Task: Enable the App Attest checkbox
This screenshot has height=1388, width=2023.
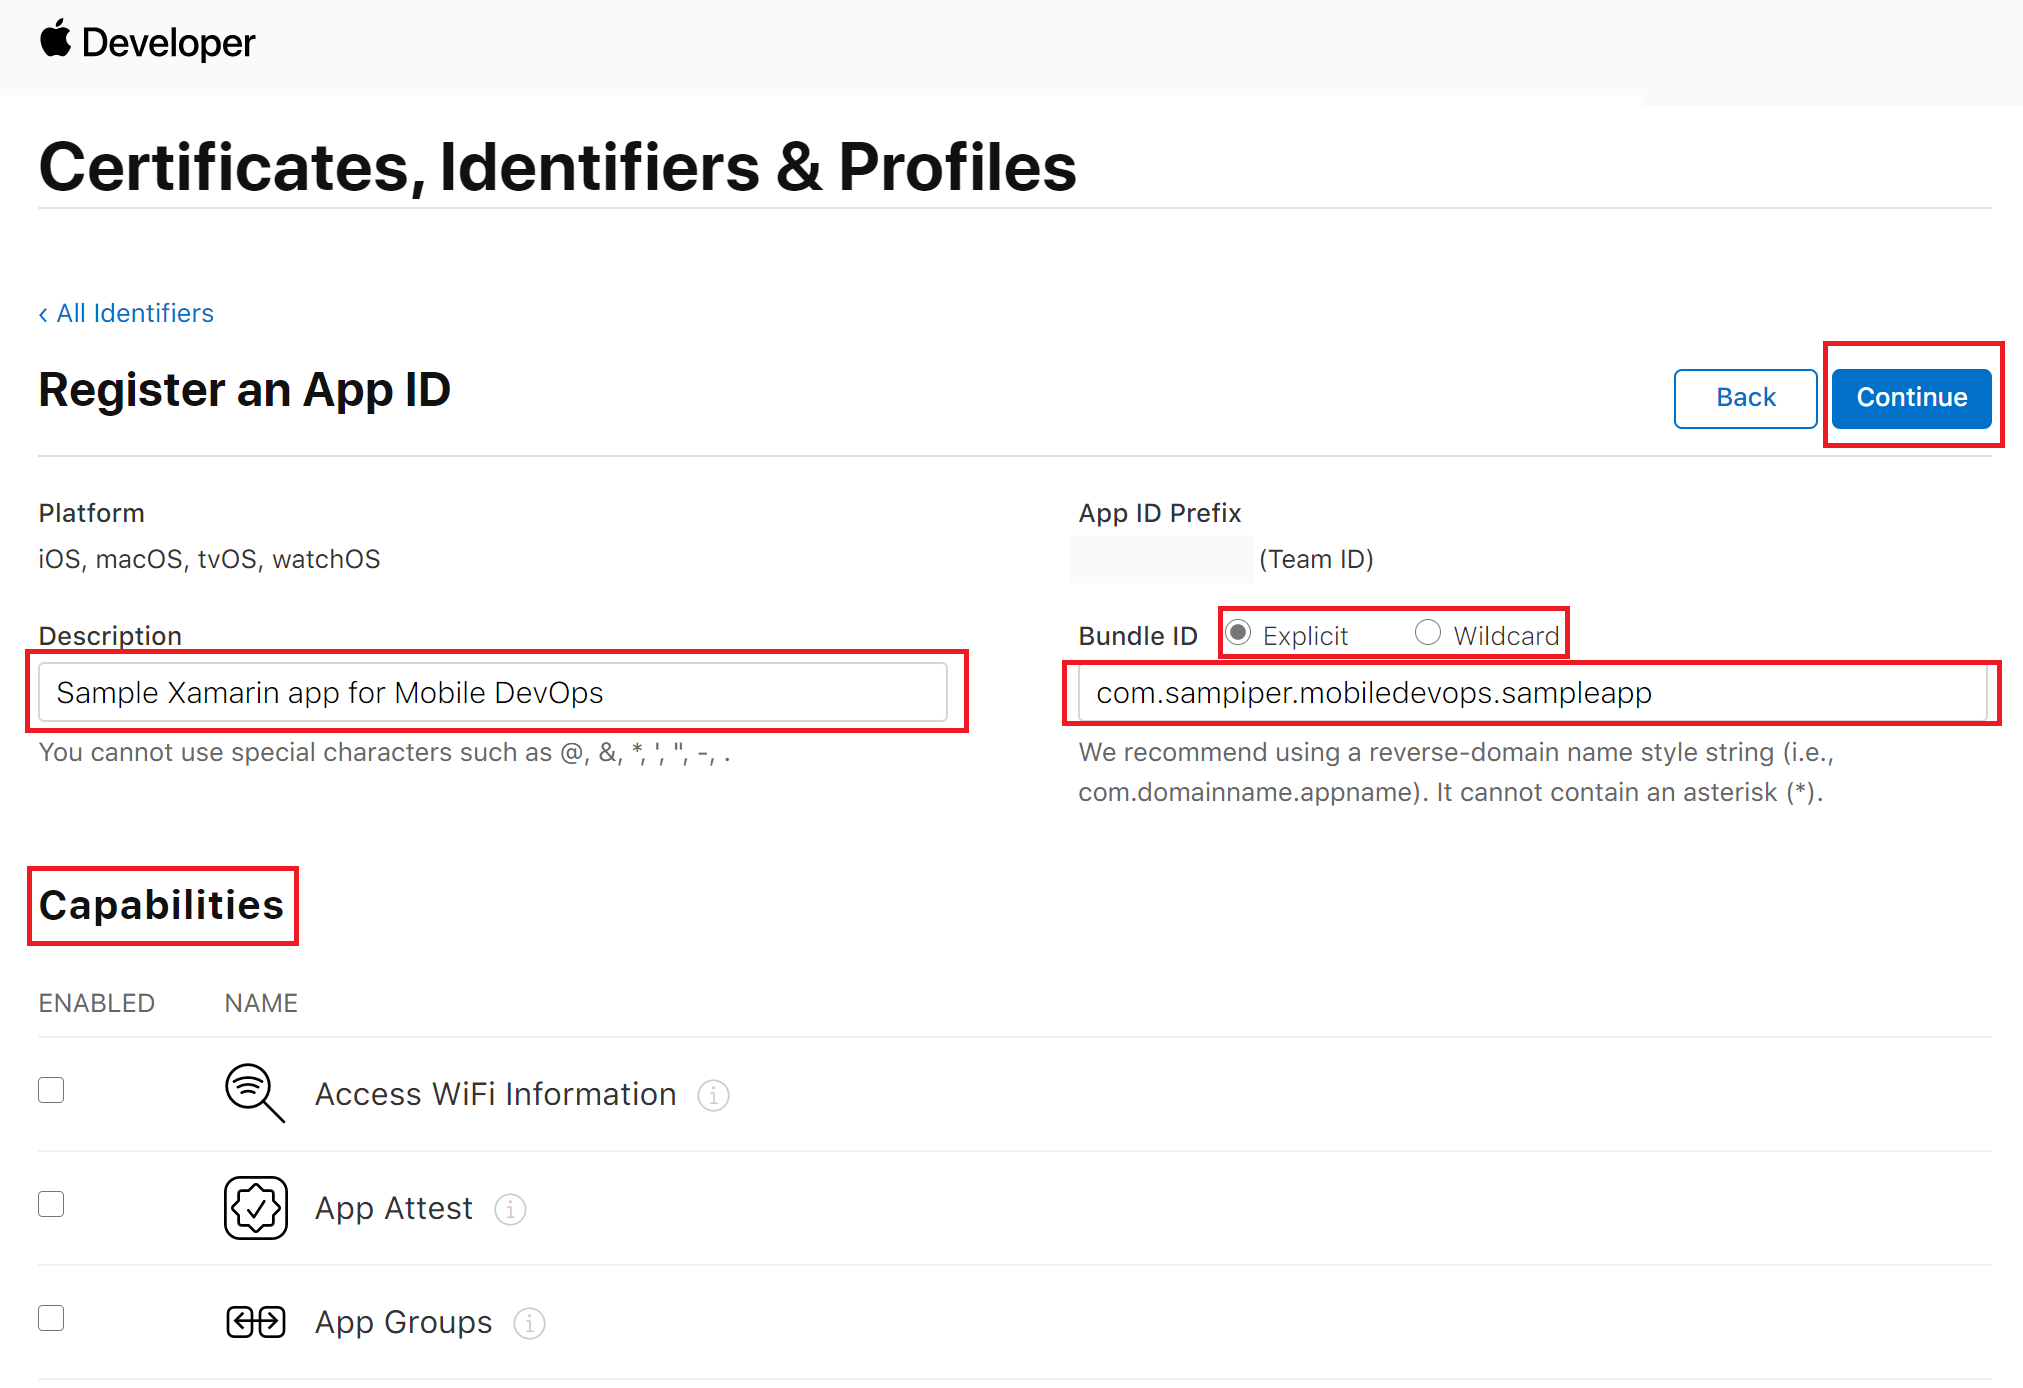Action: point(51,1204)
